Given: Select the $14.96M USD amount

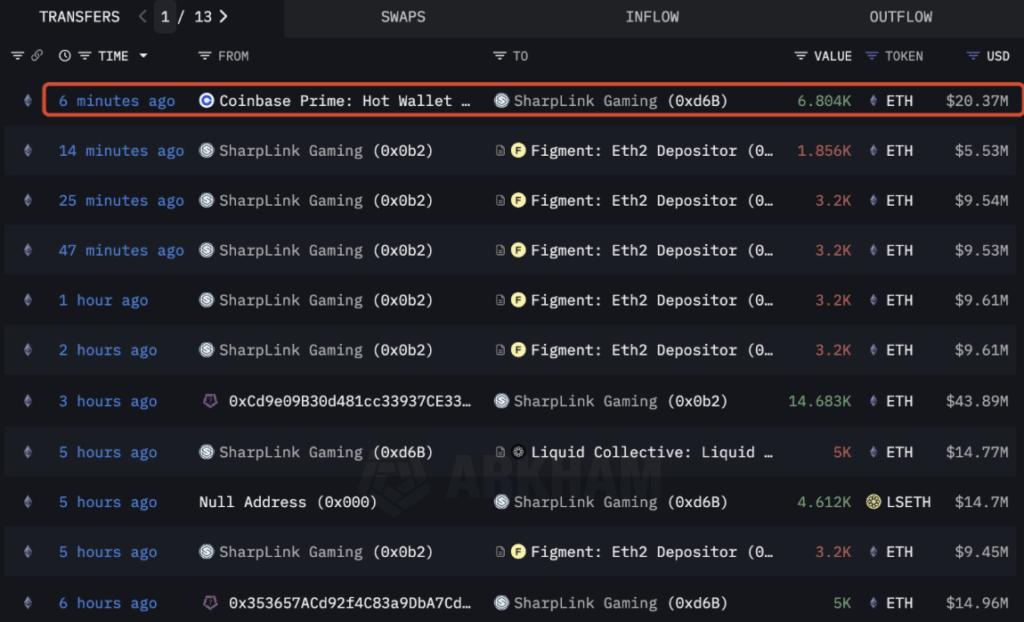Looking at the screenshot, I should [x=977, y=602].
